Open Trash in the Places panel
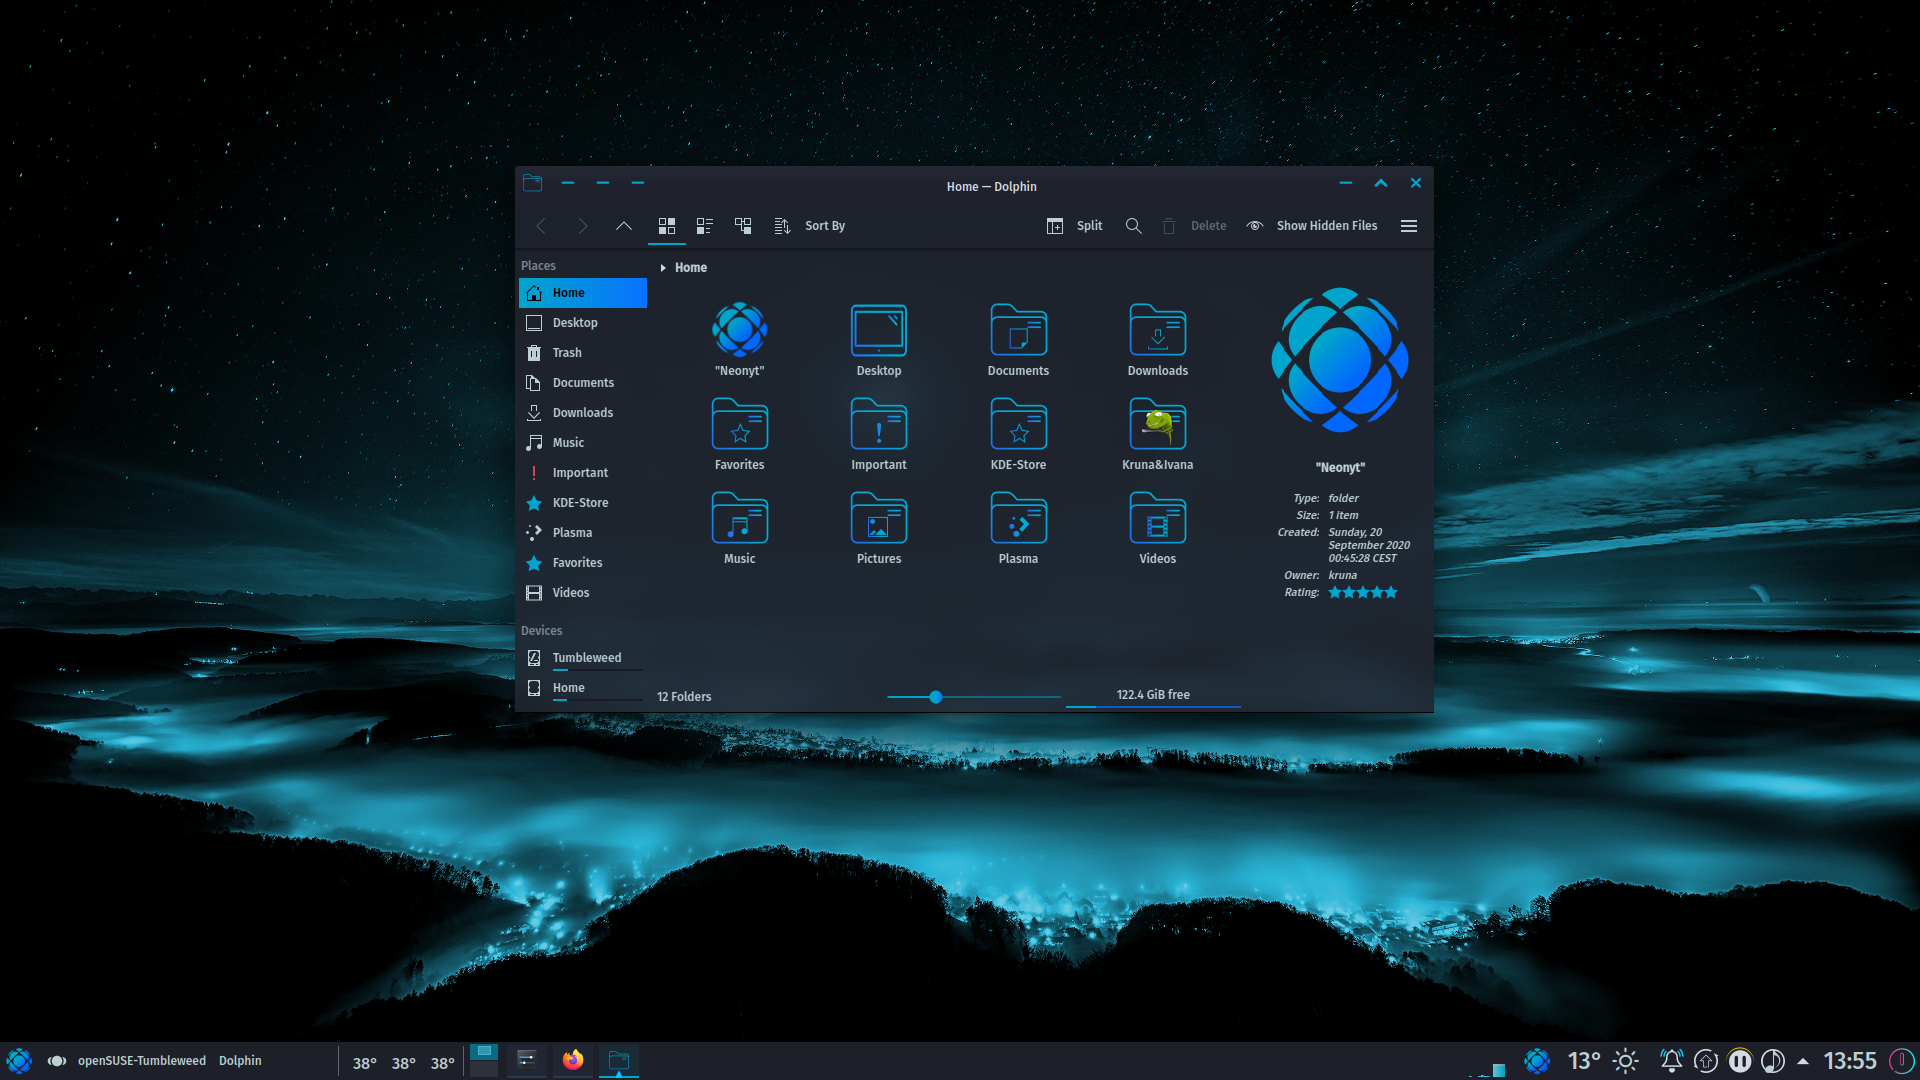 (x=583, y=353)
